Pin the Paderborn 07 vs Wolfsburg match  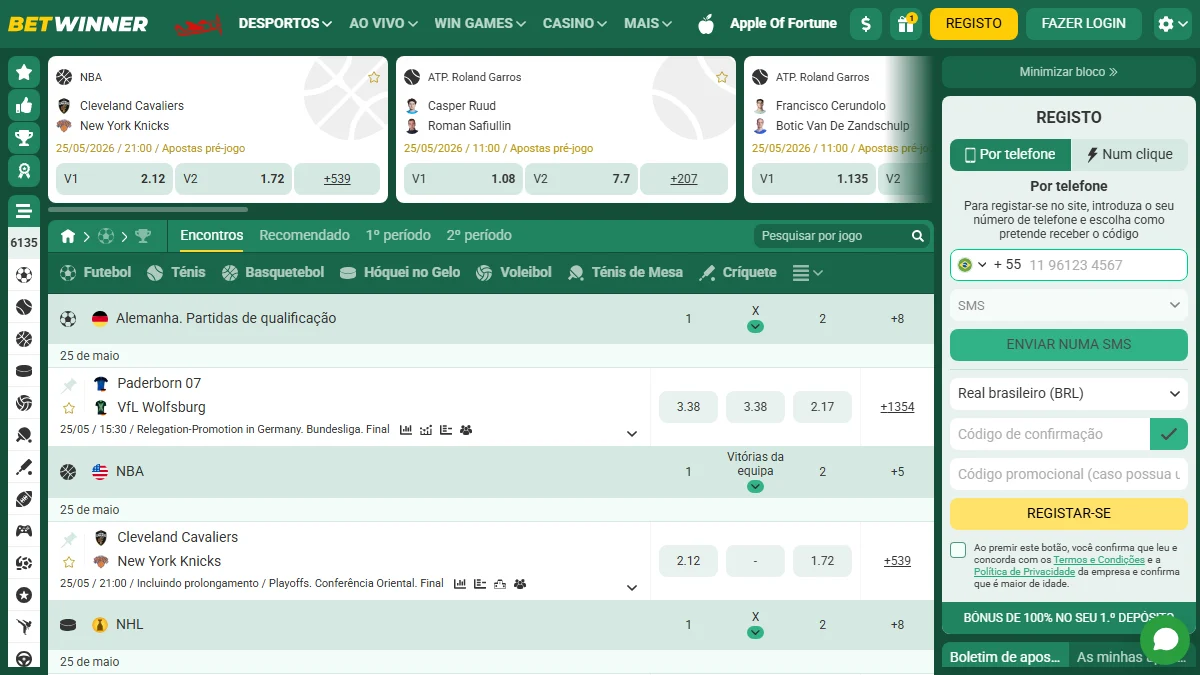(x=69, y=384)
